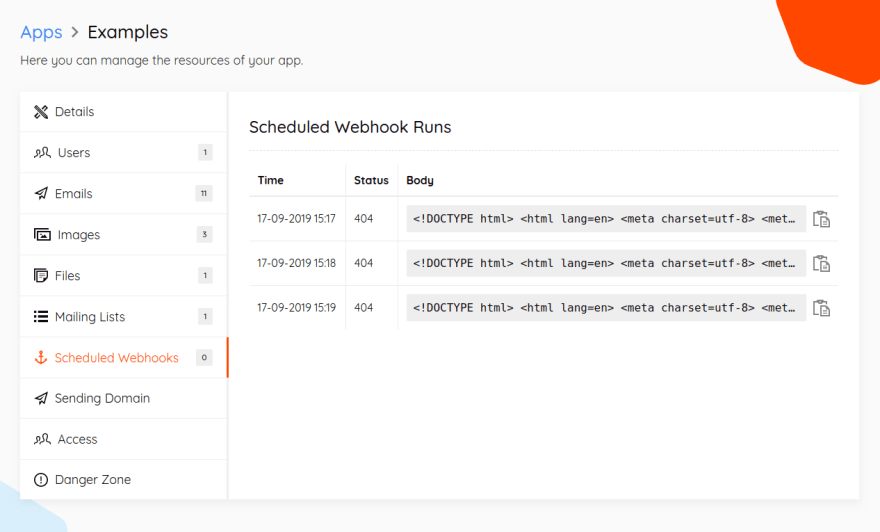Select body text of the 15:17 run
Image resolution: width=880 pixels, height=532 pixels.
(606, 219)
